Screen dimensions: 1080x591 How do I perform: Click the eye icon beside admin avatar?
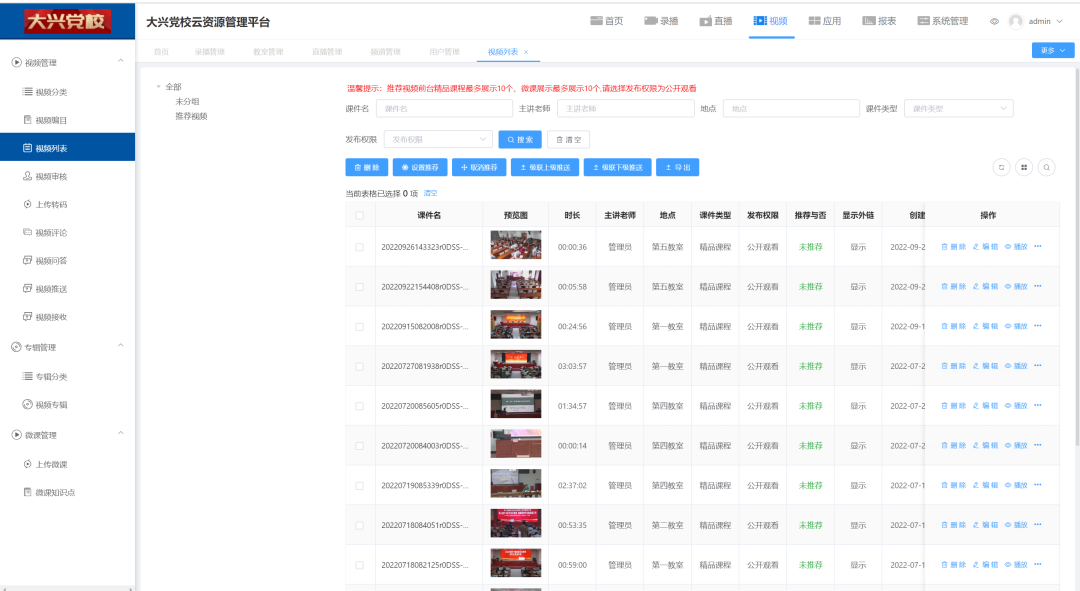pos(994,21)
